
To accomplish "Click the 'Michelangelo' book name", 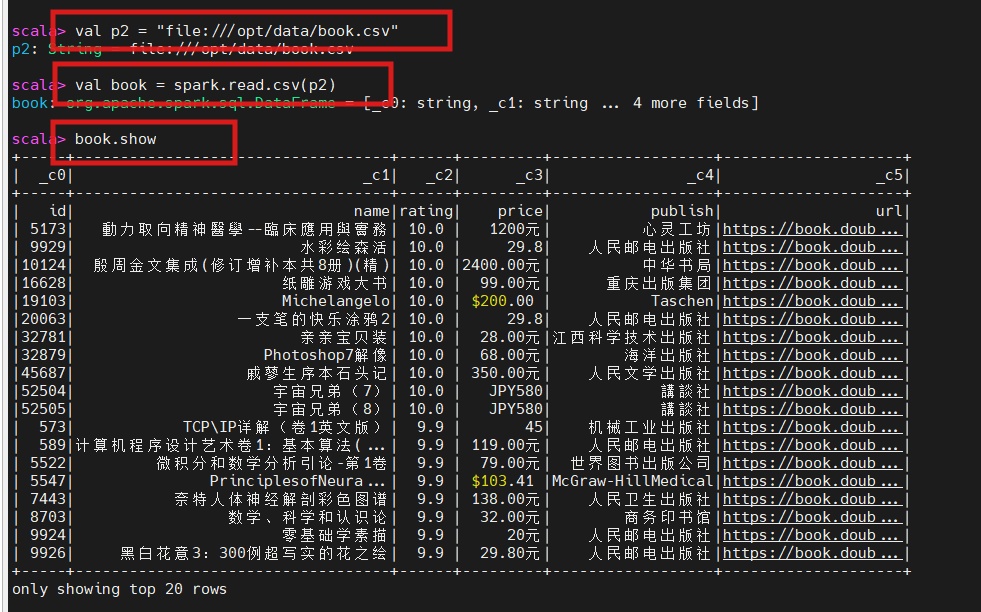I will pyautogui.click(x=336, y=302).
